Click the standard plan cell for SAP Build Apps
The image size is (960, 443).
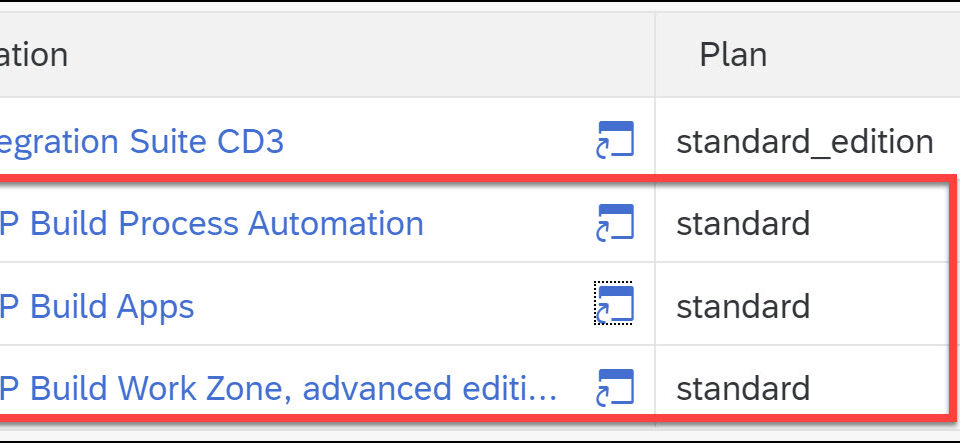click(743, 306)
